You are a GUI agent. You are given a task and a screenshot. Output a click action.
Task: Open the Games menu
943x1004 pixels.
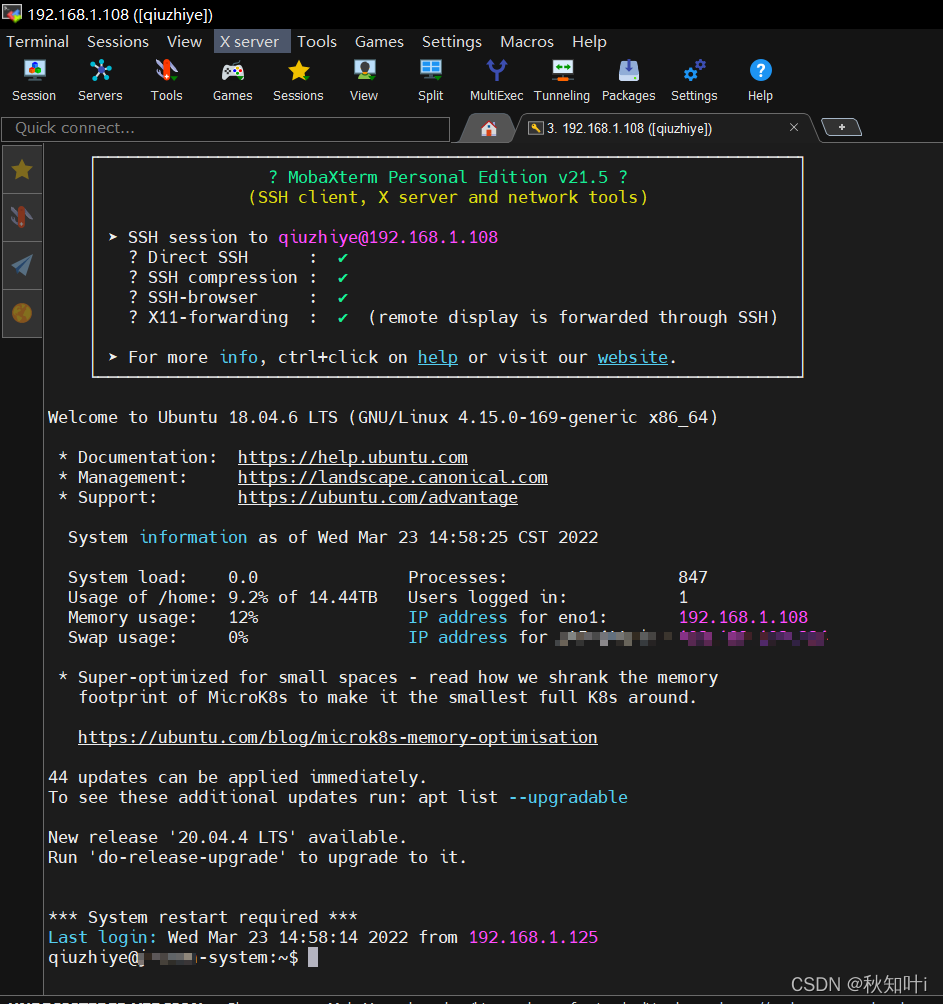pyautogui.click(x=380, y=42)
